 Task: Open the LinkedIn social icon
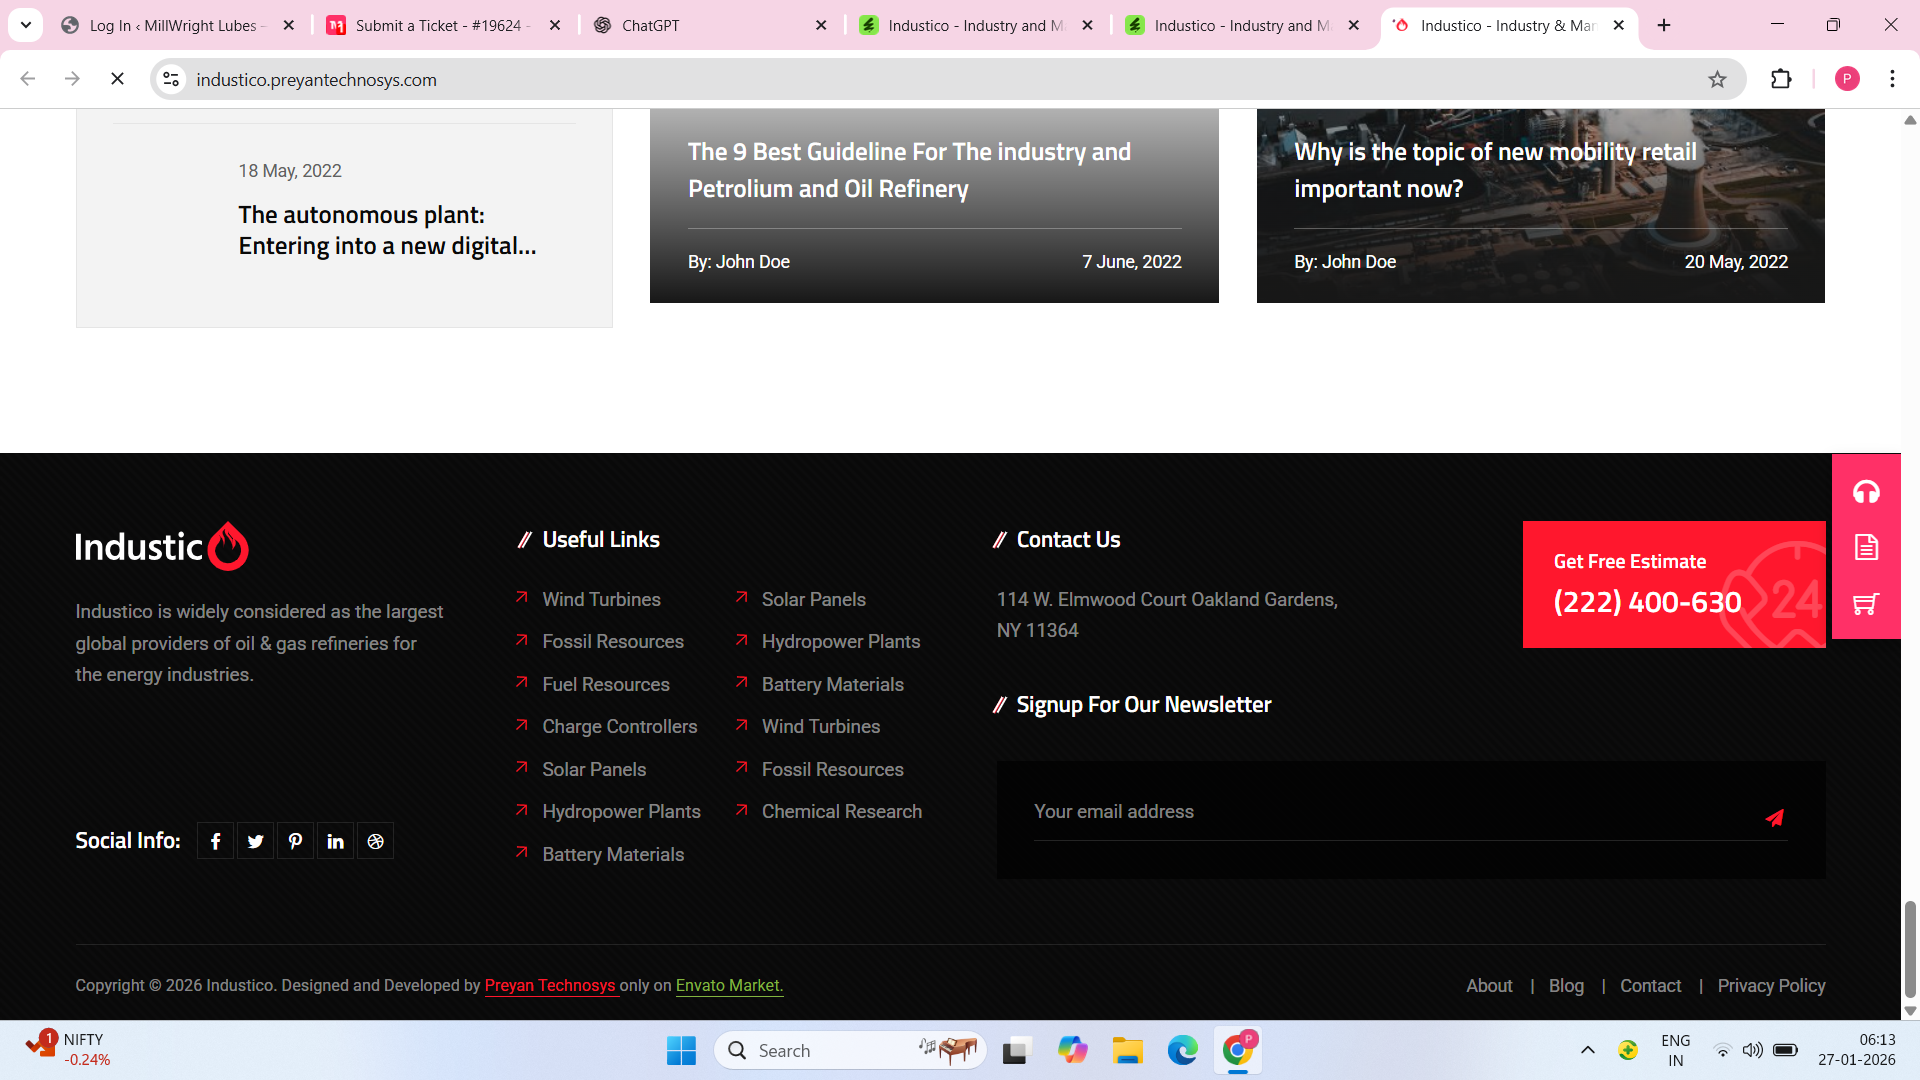pos(335,841)
